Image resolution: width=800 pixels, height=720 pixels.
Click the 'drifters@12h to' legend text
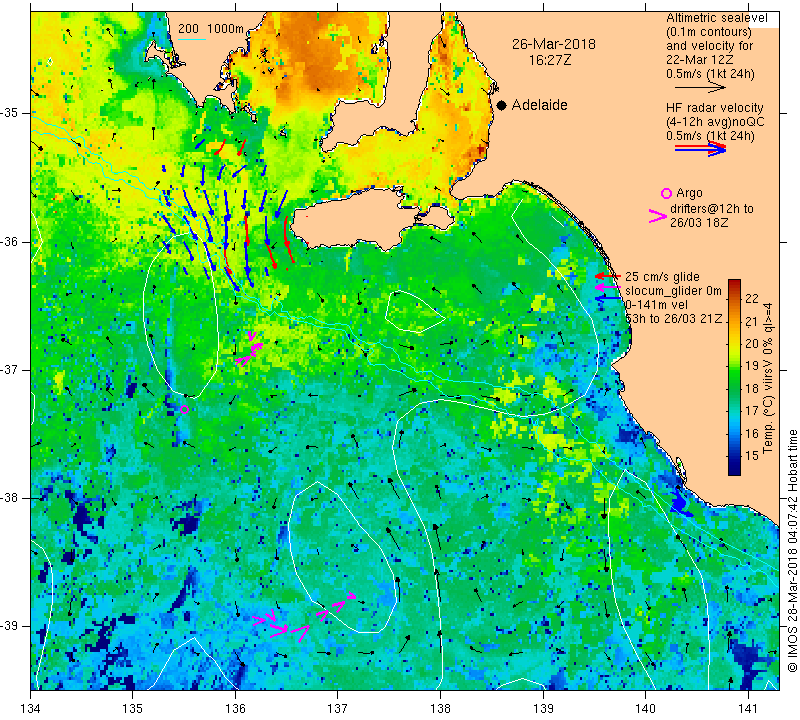712,209
